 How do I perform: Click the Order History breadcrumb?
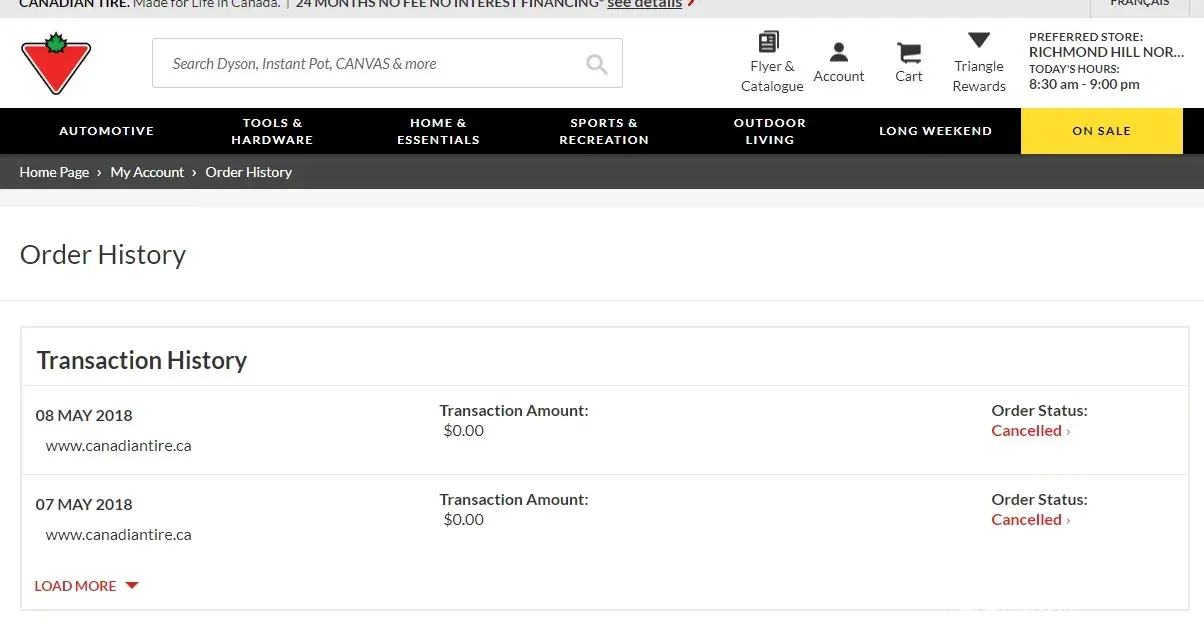[248, 172]
